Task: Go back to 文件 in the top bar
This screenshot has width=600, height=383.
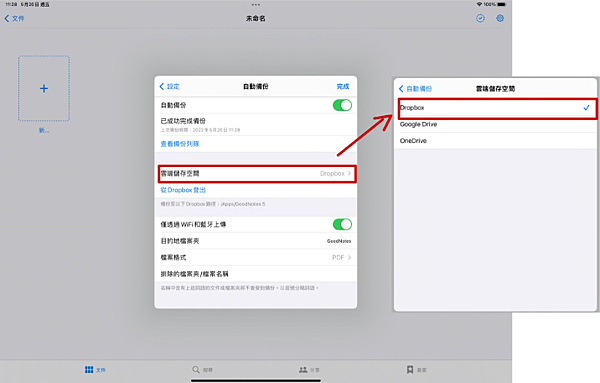Action: [x=14, y=18]
